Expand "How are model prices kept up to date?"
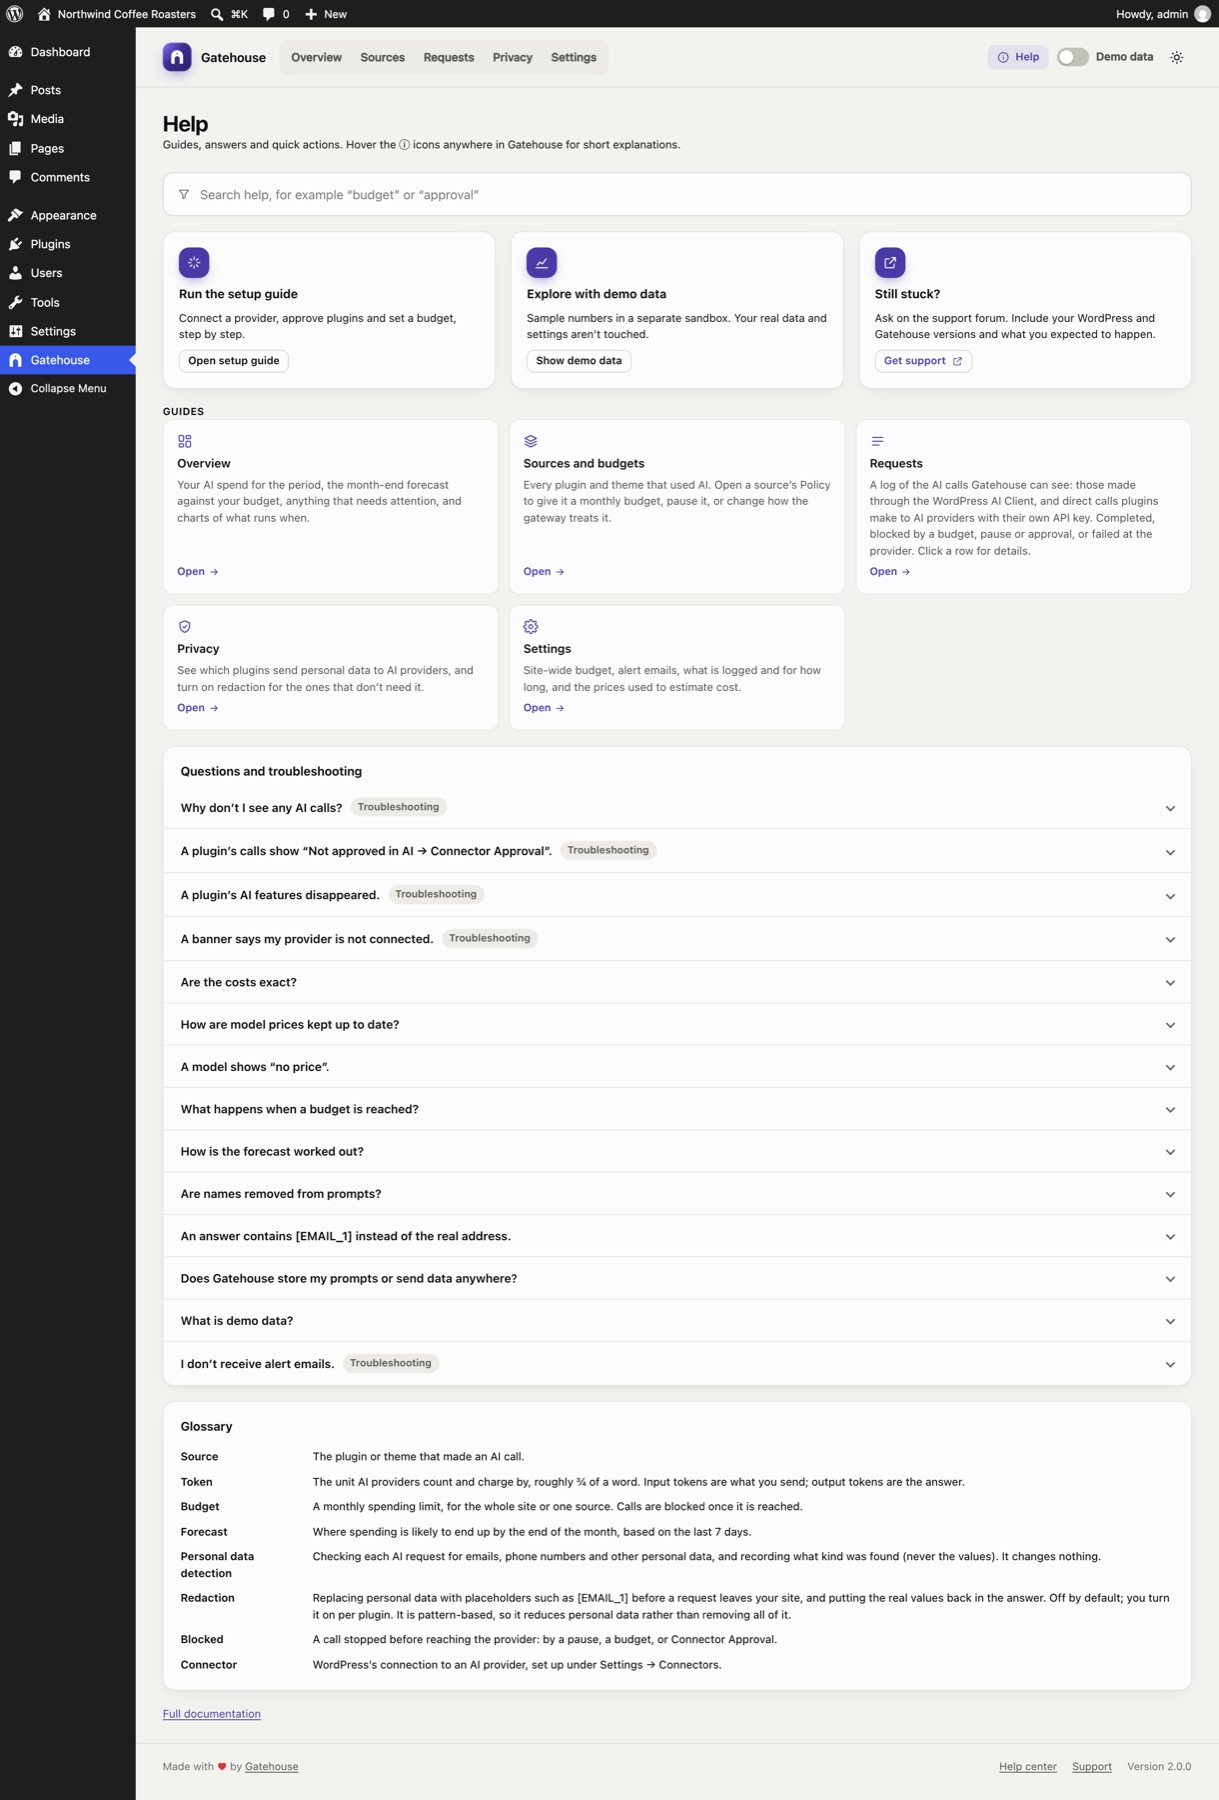Viewport: 1219px width, 1800px height. (x=677, y=1025)
